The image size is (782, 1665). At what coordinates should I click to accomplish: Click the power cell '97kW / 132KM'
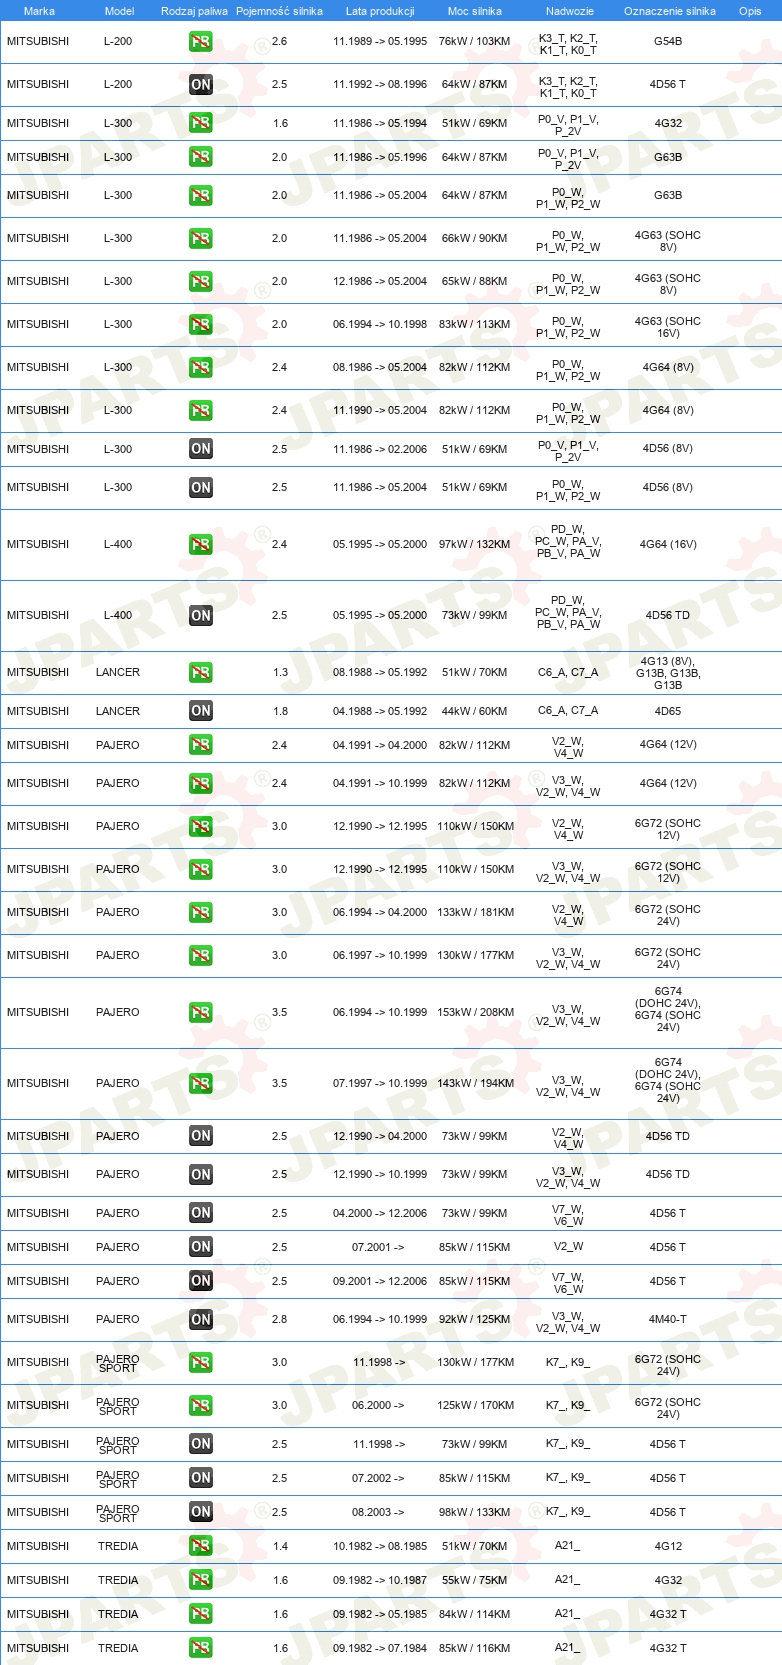tap(475, 545)
